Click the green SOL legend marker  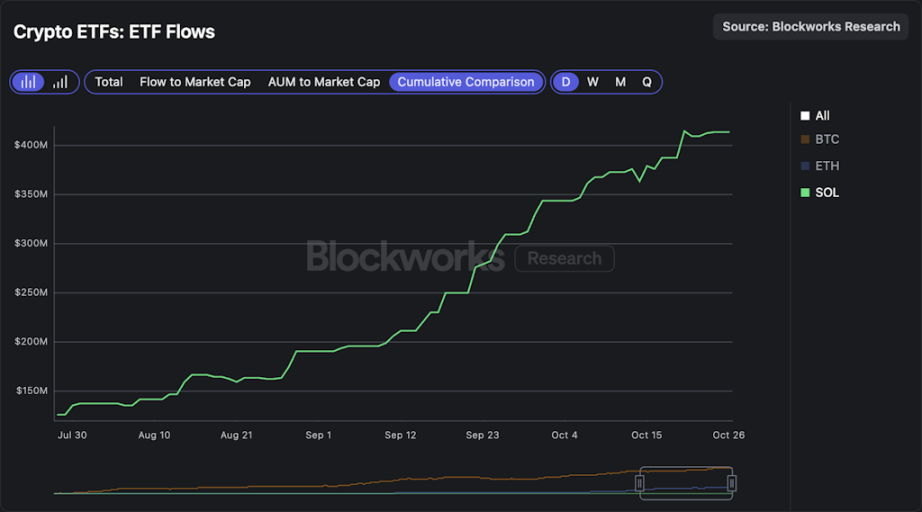pyautogui.click(x=805, y=192)
